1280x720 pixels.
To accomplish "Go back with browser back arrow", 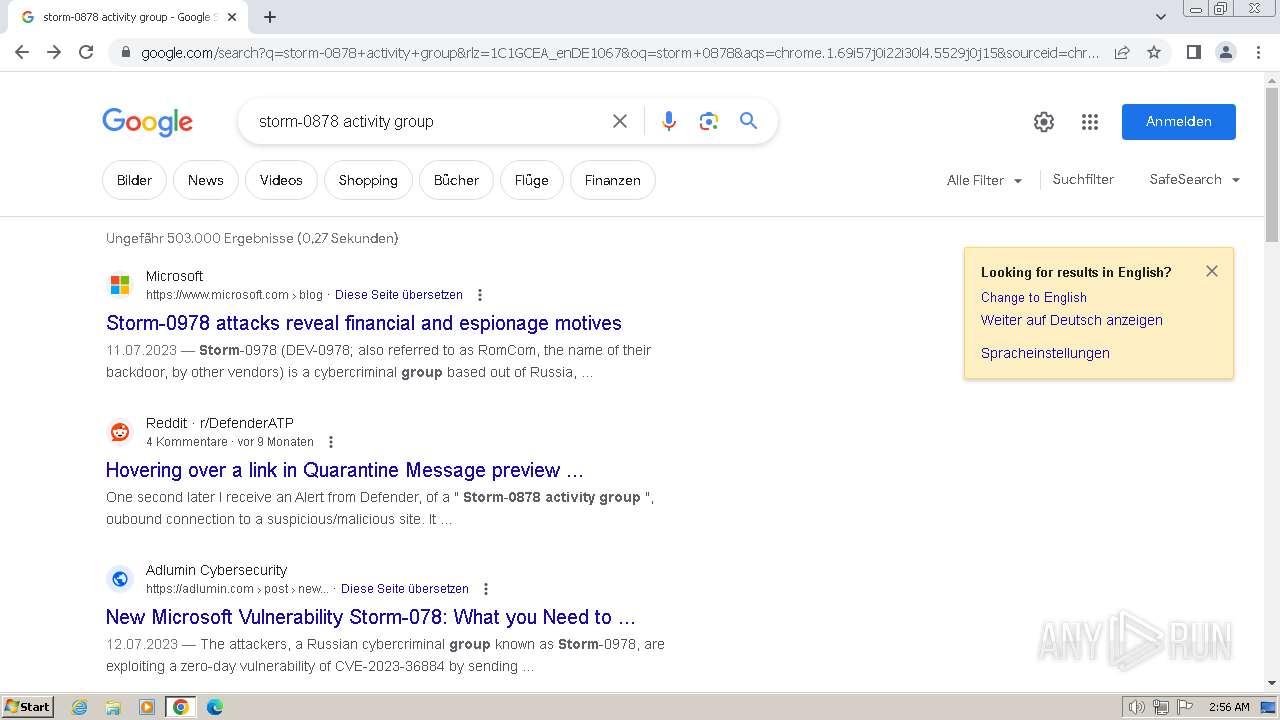I will [22, 52].
